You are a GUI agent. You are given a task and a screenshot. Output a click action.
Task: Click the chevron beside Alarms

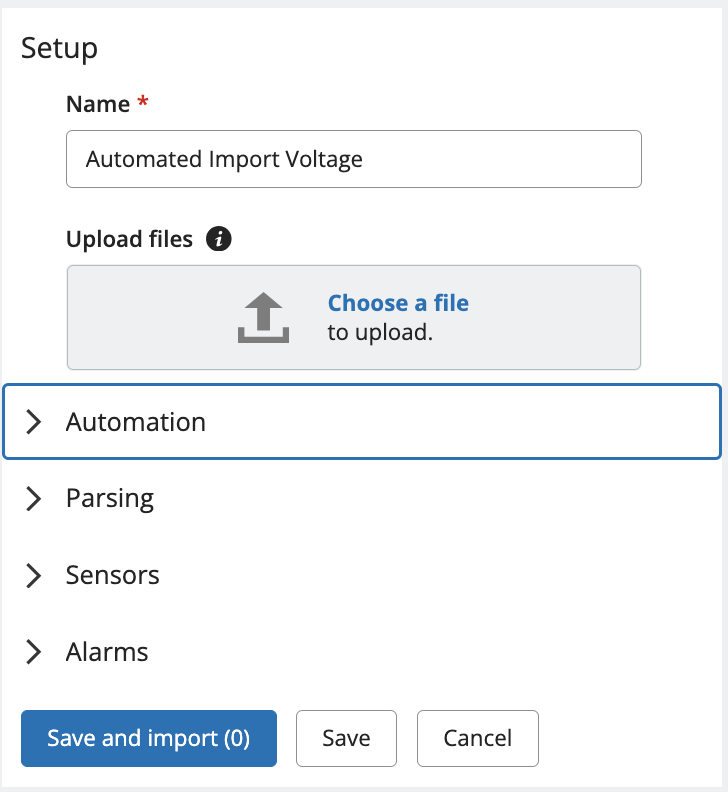click(33, 652)
